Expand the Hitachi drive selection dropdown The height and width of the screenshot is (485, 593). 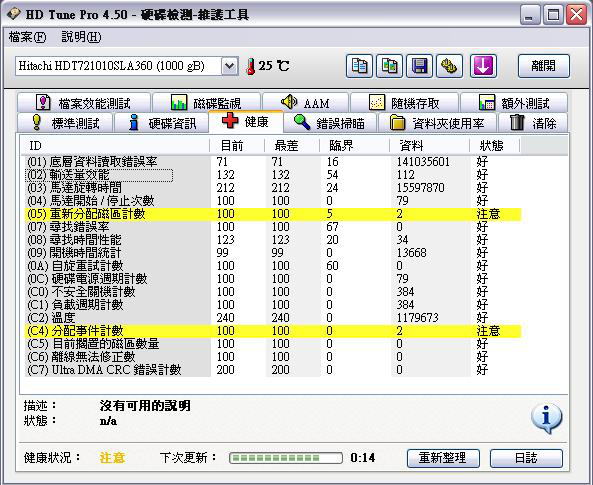(x=230, y=66)
